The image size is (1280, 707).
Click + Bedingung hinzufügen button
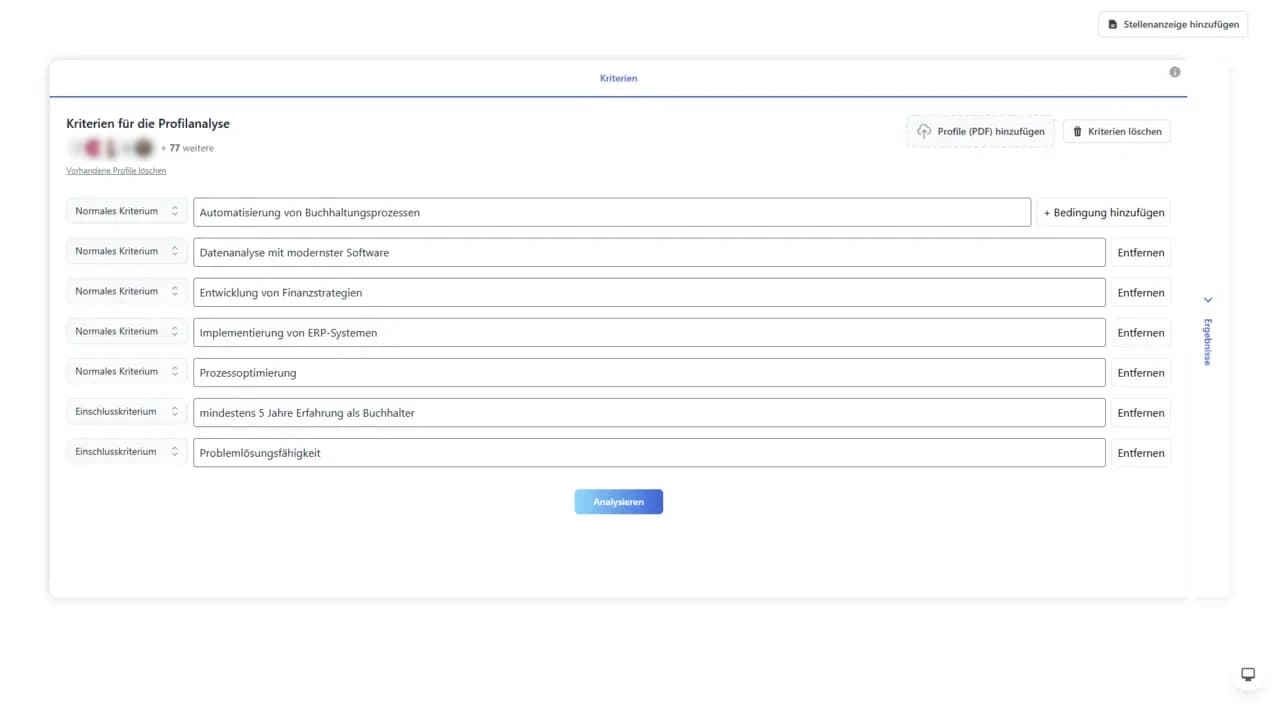pos(1104,212)
